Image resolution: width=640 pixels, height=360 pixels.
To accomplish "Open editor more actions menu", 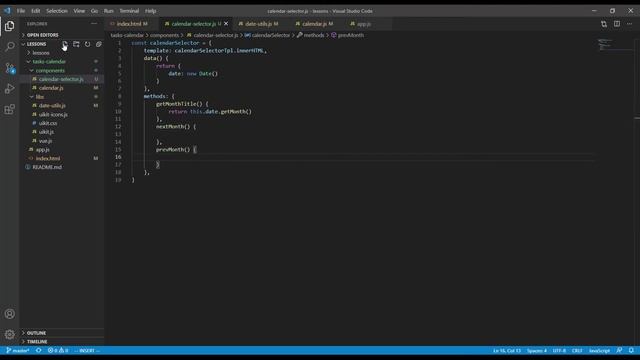I will point(629,24).
